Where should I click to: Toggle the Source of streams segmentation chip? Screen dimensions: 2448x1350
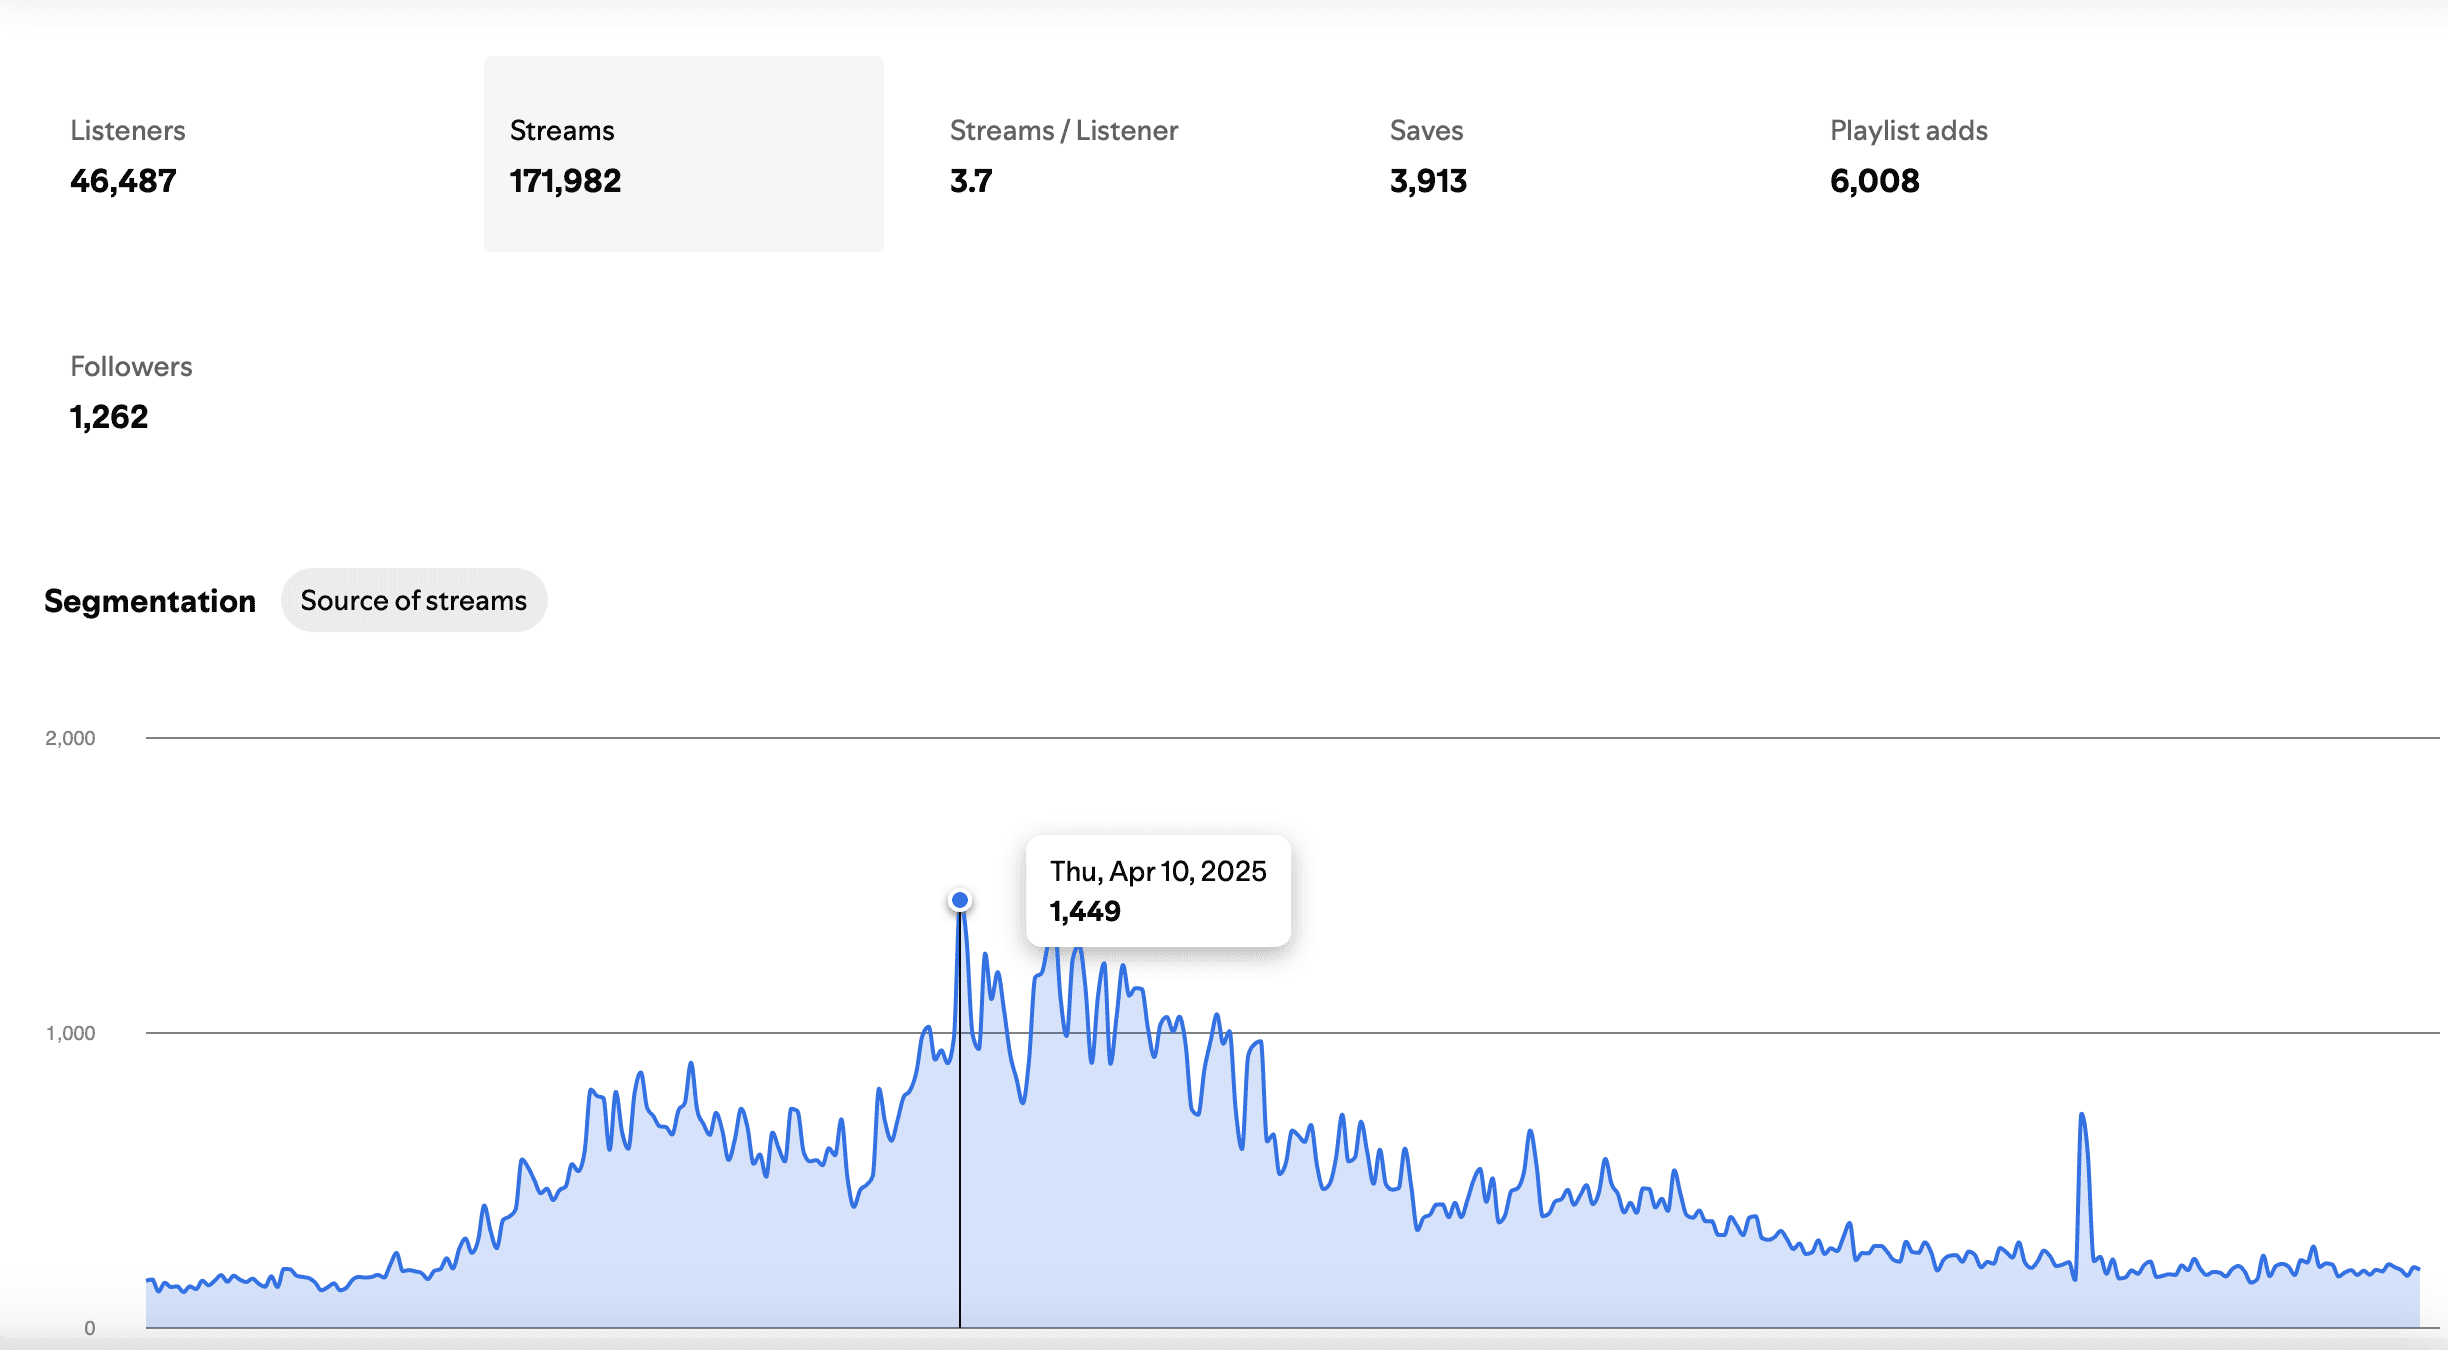413,600
